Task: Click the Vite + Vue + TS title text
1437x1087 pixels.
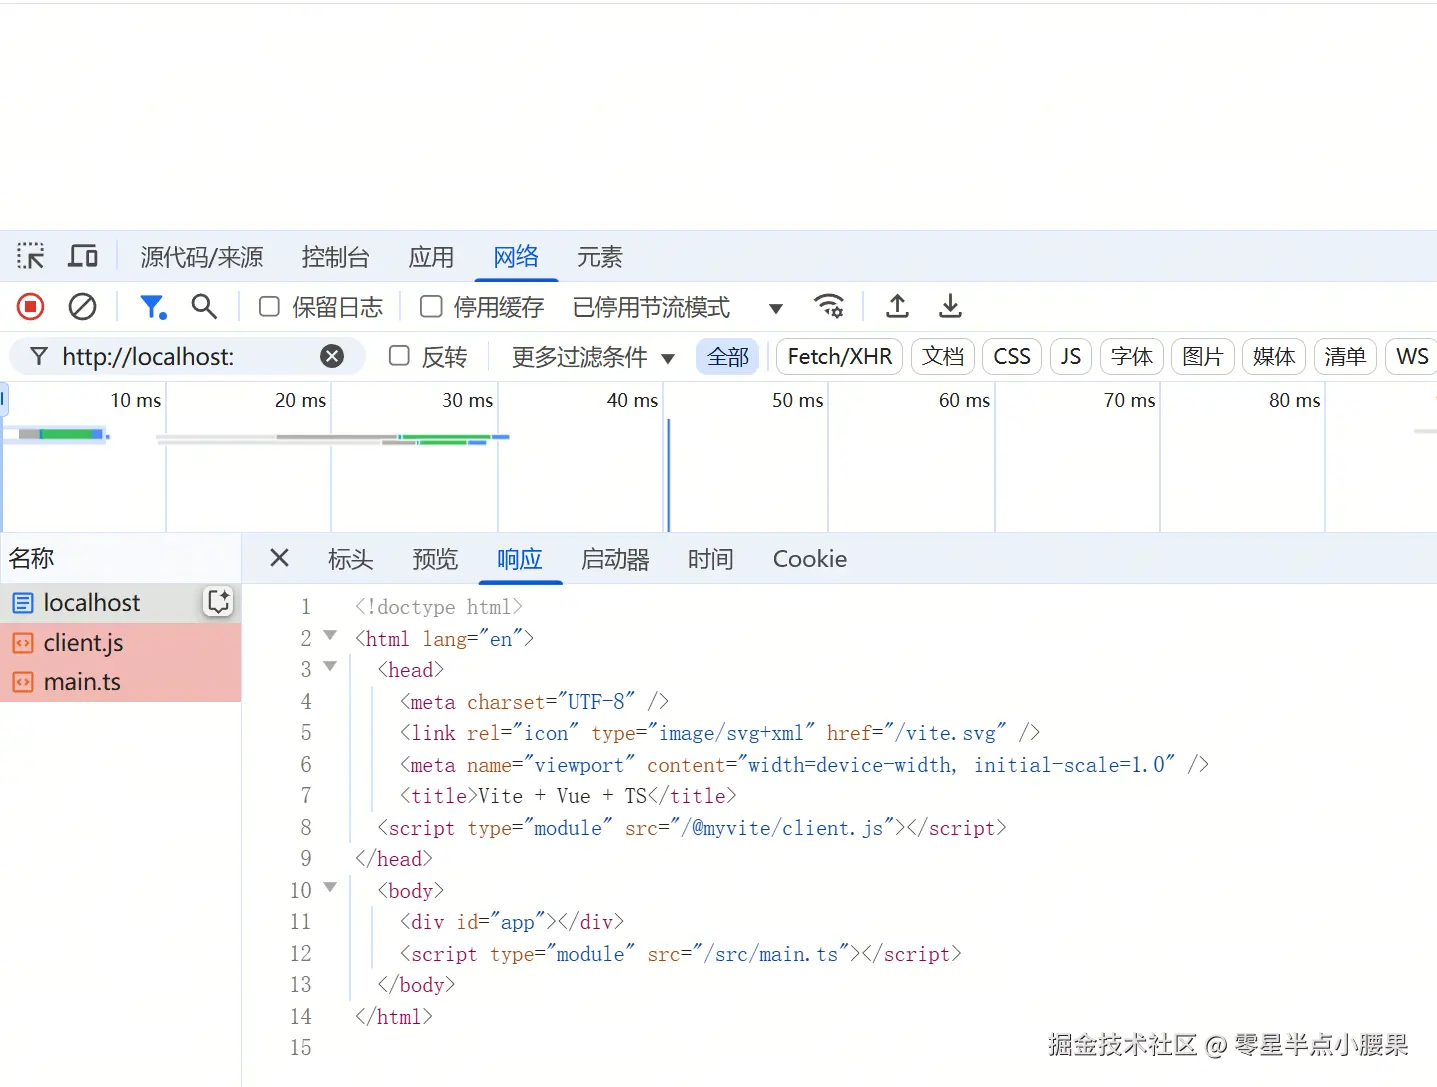Action: coord(562,796)
